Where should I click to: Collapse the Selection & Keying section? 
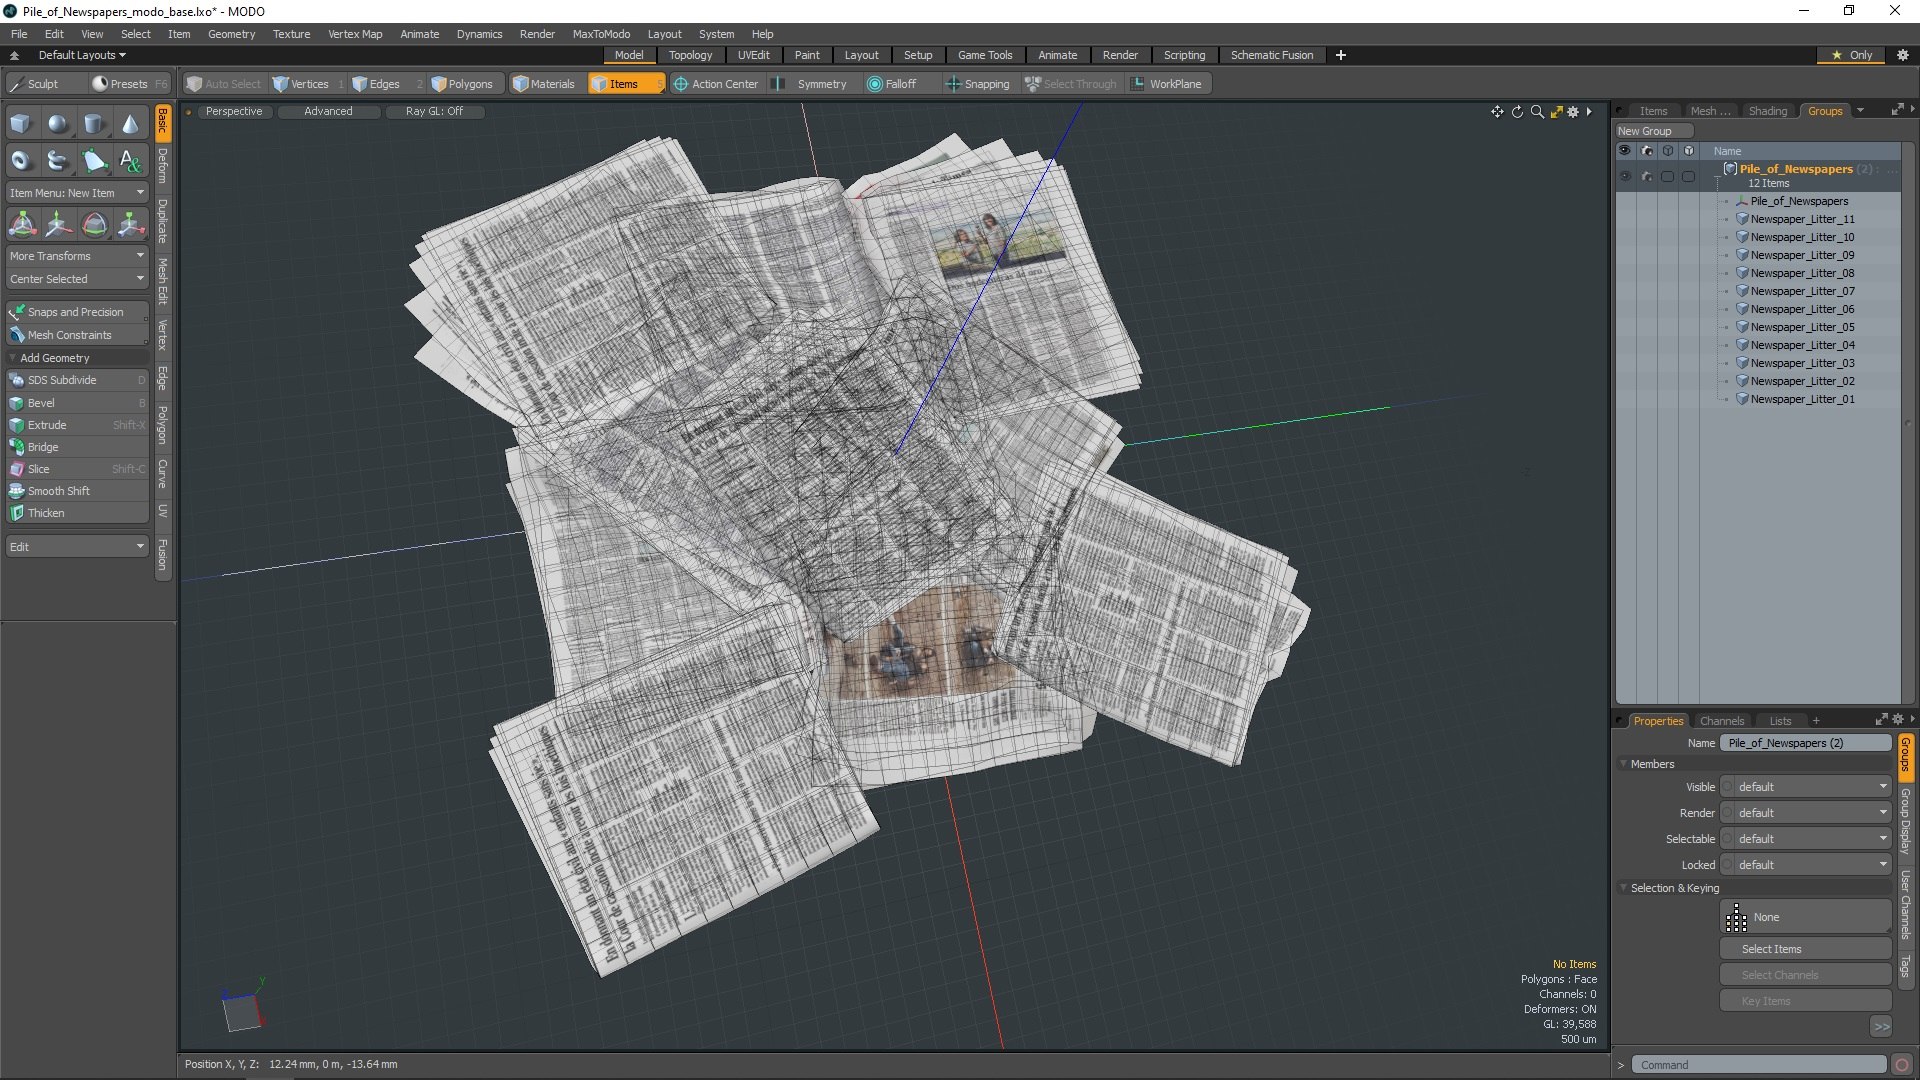point(1675,888)
